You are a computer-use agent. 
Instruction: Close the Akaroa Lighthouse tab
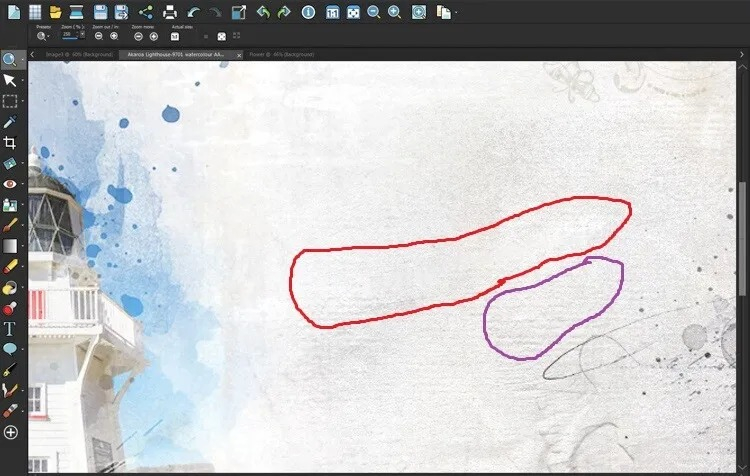239,55
